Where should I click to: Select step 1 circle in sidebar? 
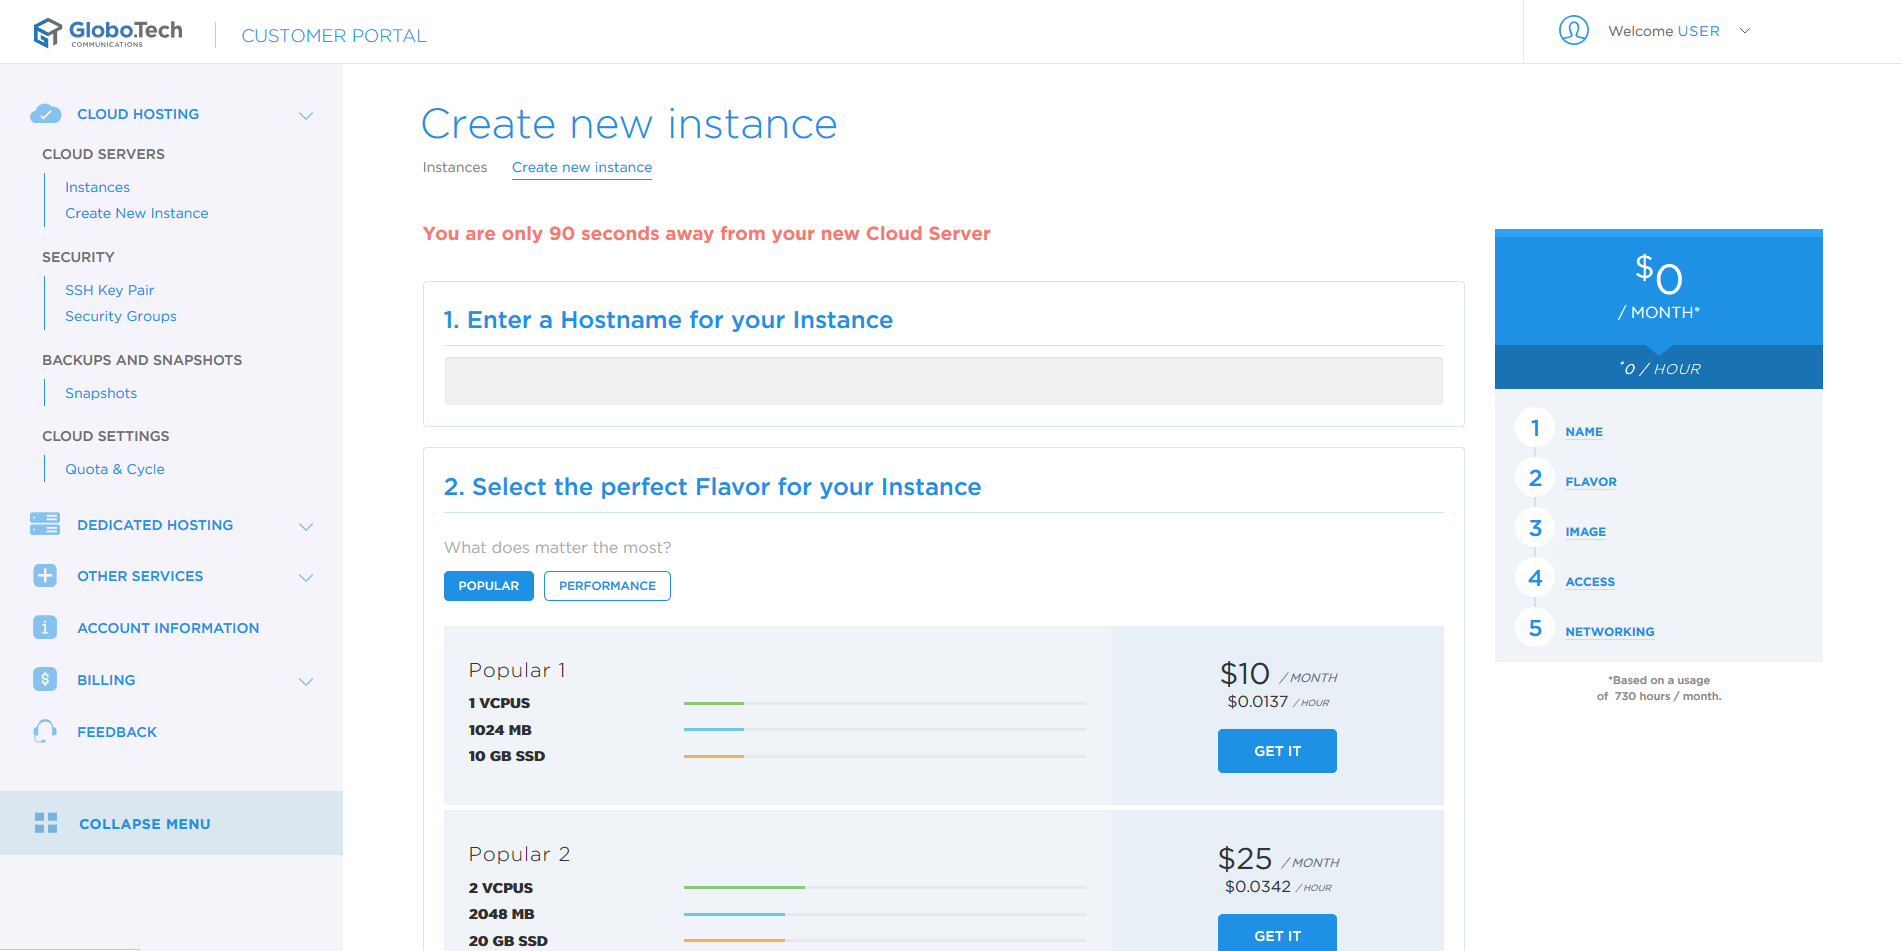(1535, 428)
